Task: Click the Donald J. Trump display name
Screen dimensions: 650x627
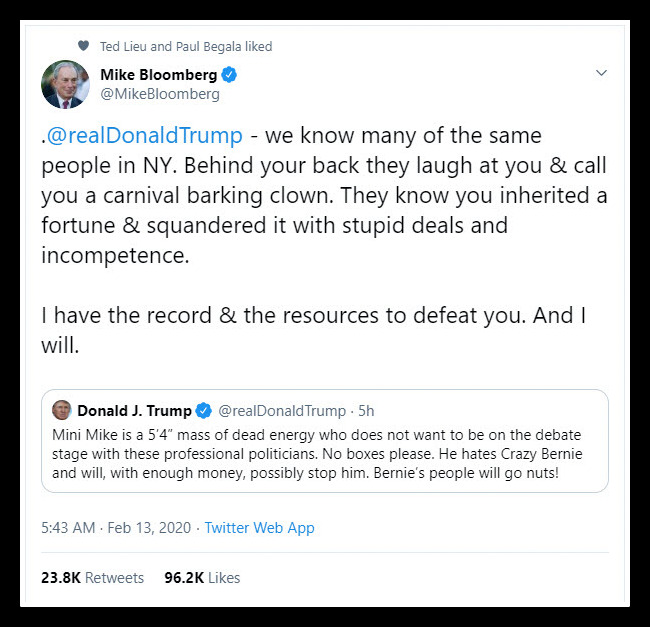Action: coord(134,410)
